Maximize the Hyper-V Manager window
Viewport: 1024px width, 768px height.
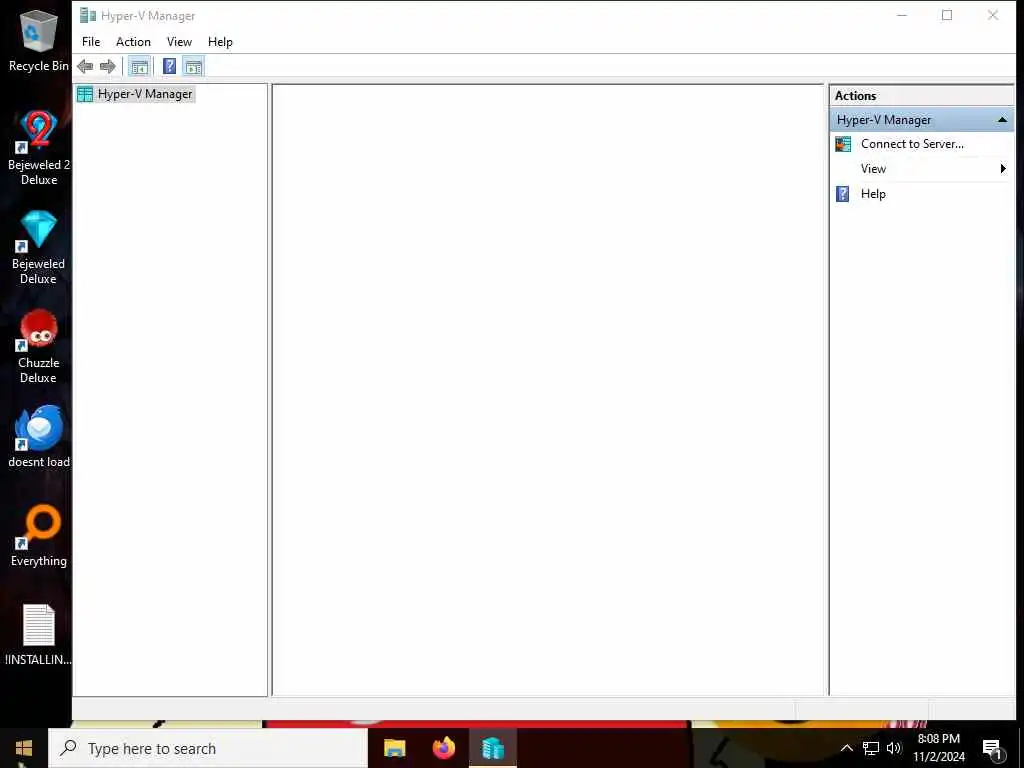pyautogui.click(x=947, y=15)
